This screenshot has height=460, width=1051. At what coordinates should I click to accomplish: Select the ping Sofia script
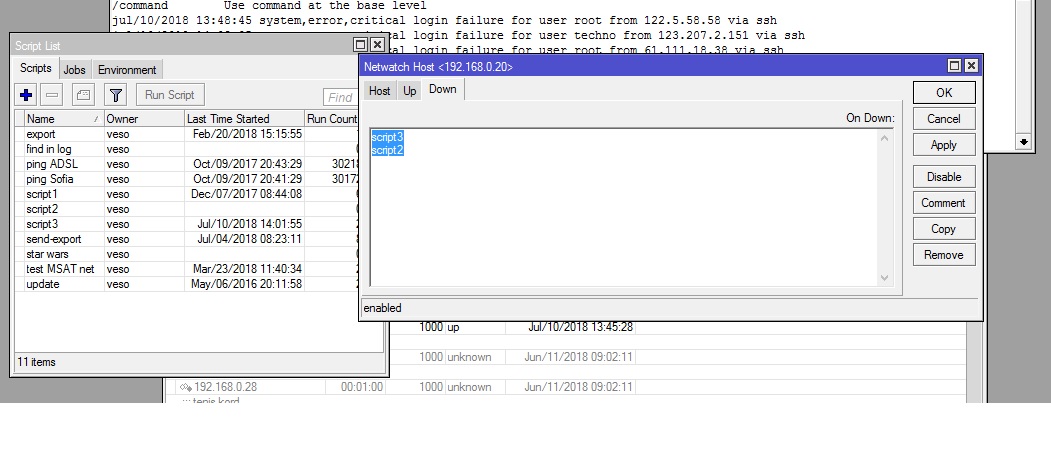point(188,179)
